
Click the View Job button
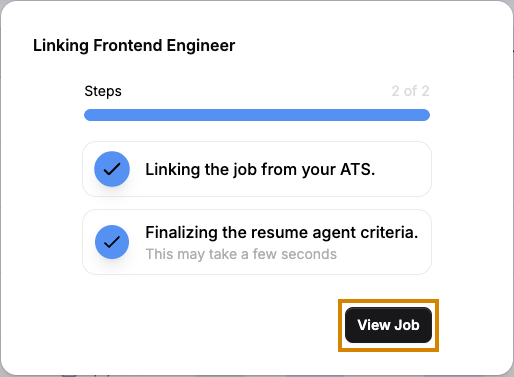pyautogui.click(x=388, y=325)
